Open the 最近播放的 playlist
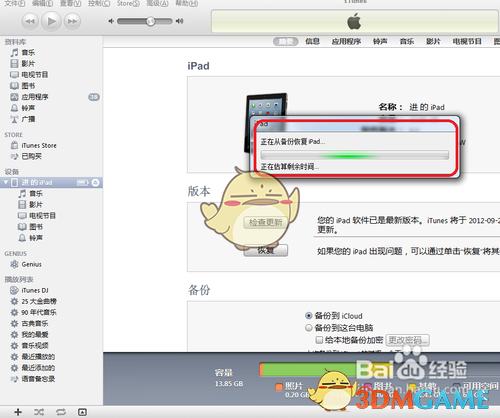Screen dimensions: 500x418 point(38,357)
